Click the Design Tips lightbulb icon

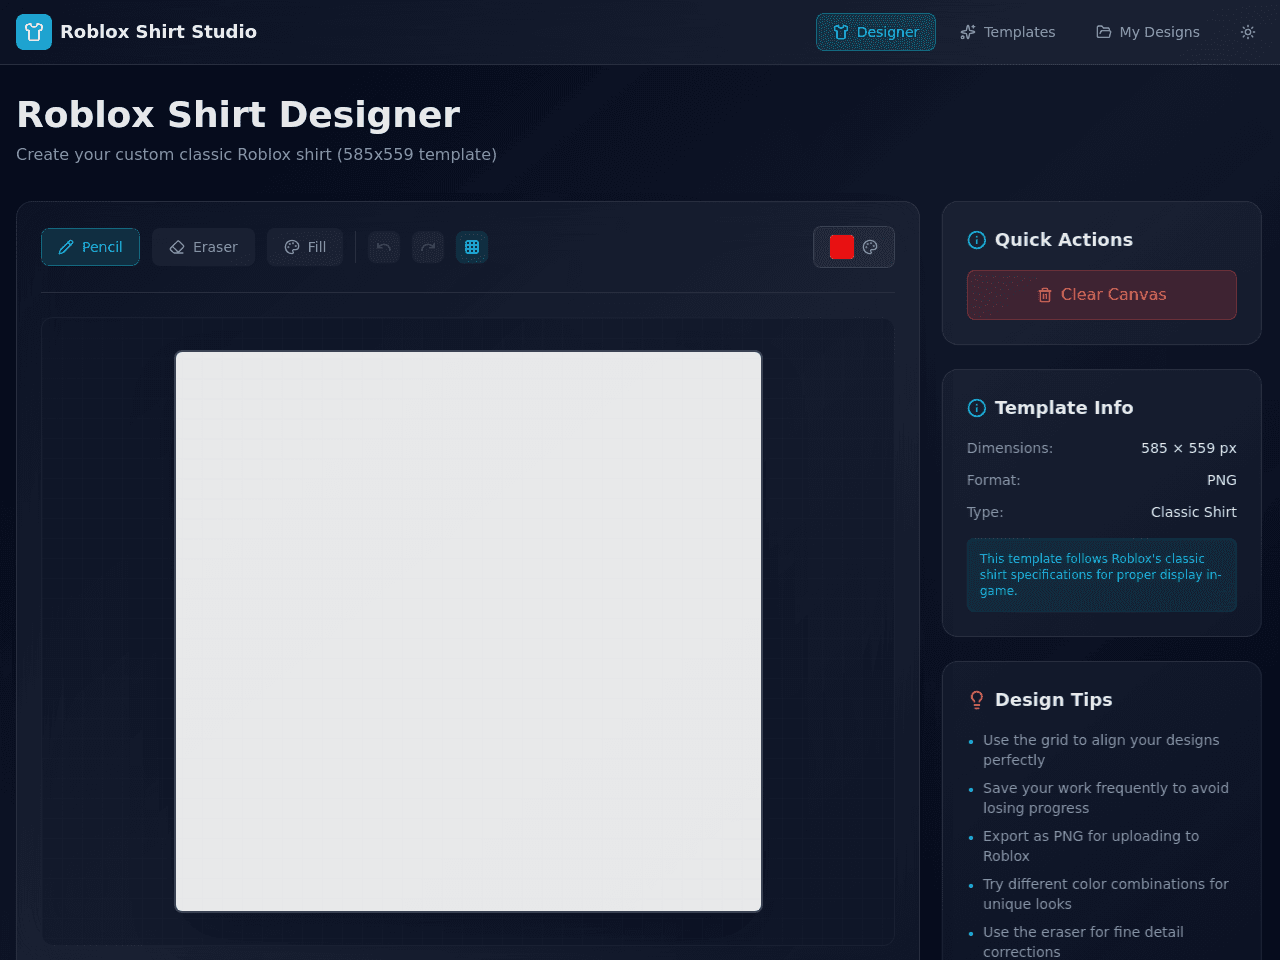pos(977,700)
